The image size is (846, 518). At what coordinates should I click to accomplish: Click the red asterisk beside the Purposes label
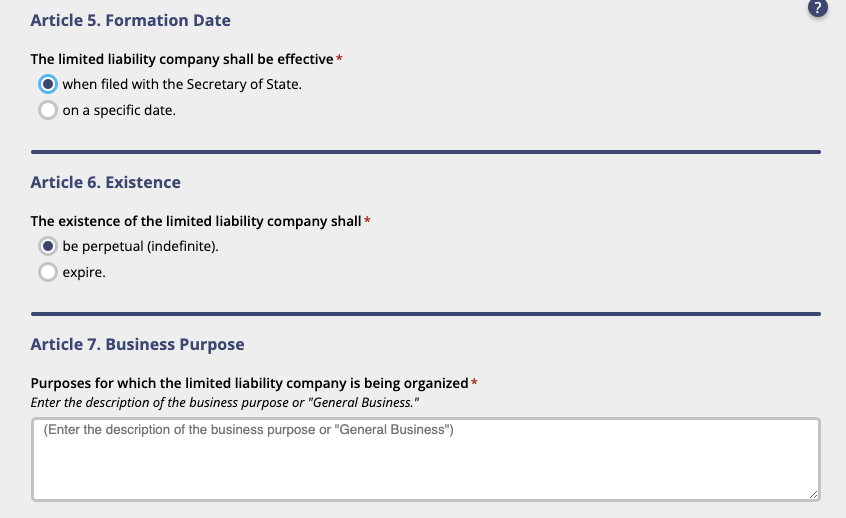coord(474,383)
